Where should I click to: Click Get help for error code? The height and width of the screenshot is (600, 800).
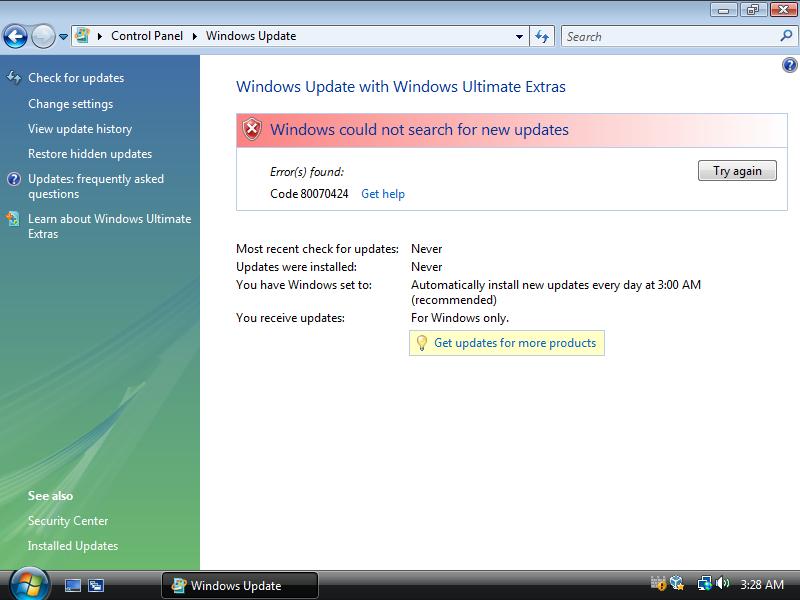[383, 194]
